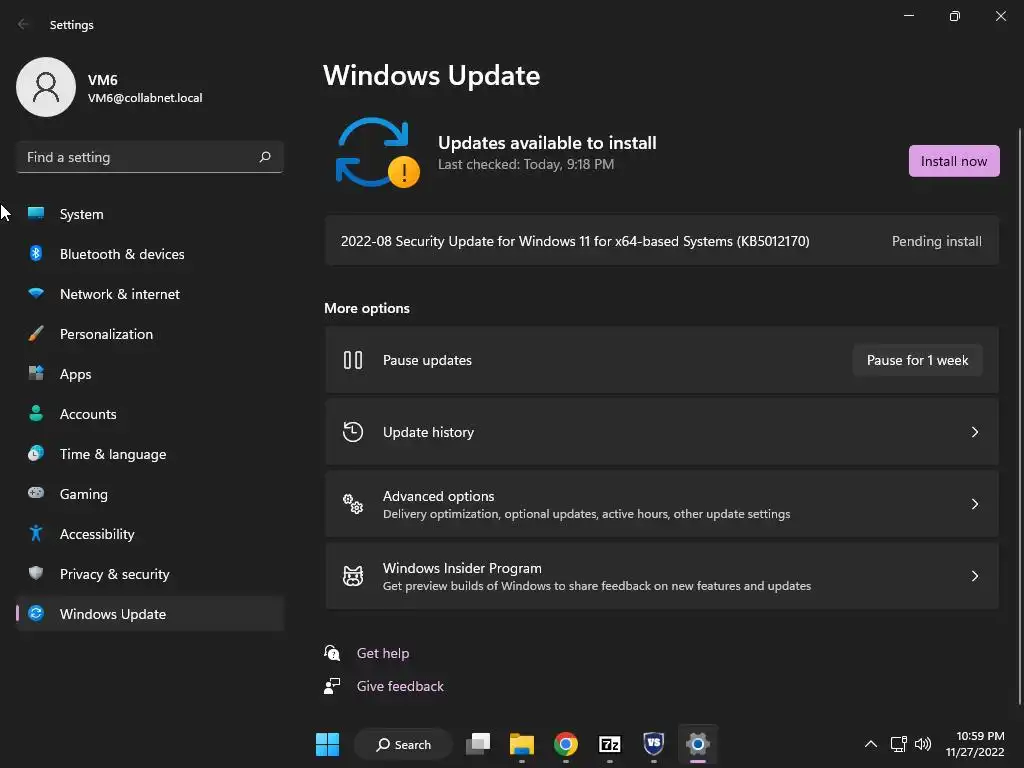Screen dimensions: 1024x768
Task: Expand Windows Insider Program with its chevron
Action: coord(974,575)
